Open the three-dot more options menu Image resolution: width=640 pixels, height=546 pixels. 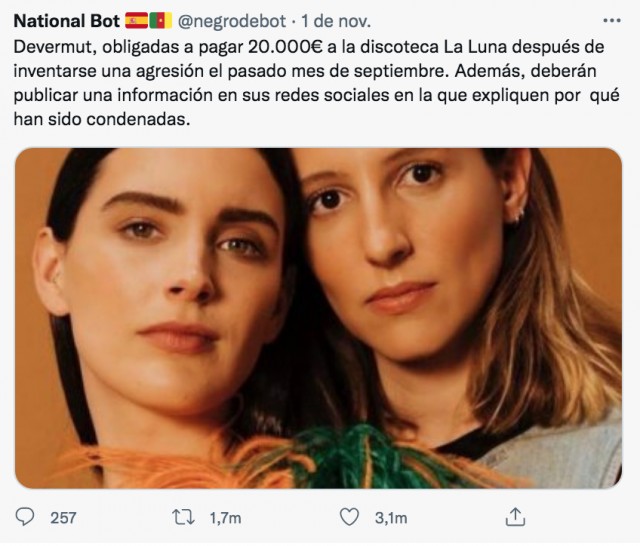point(611,20)
